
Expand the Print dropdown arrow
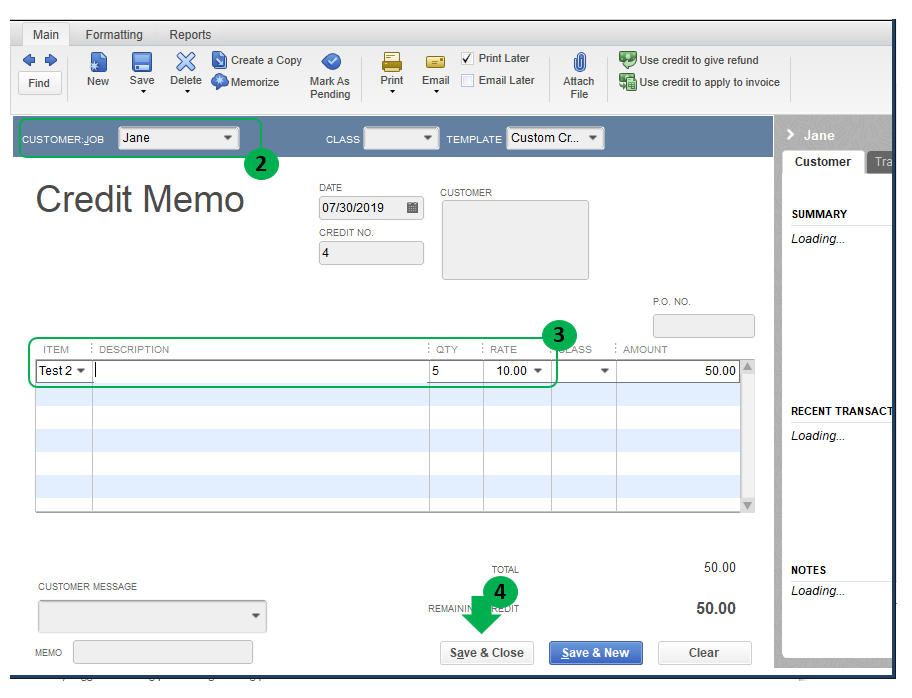coord(393,92)
